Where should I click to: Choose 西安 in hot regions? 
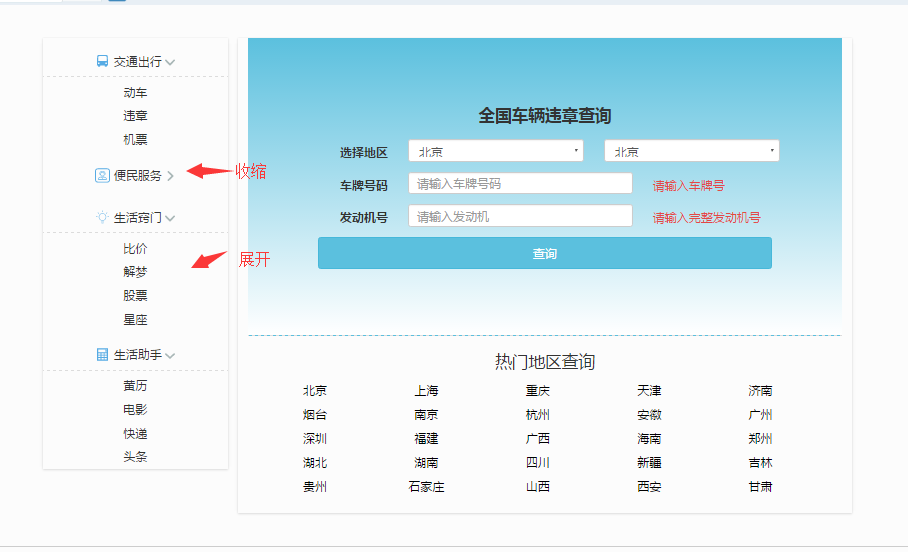pyautogui.click(x=649, y=487)
